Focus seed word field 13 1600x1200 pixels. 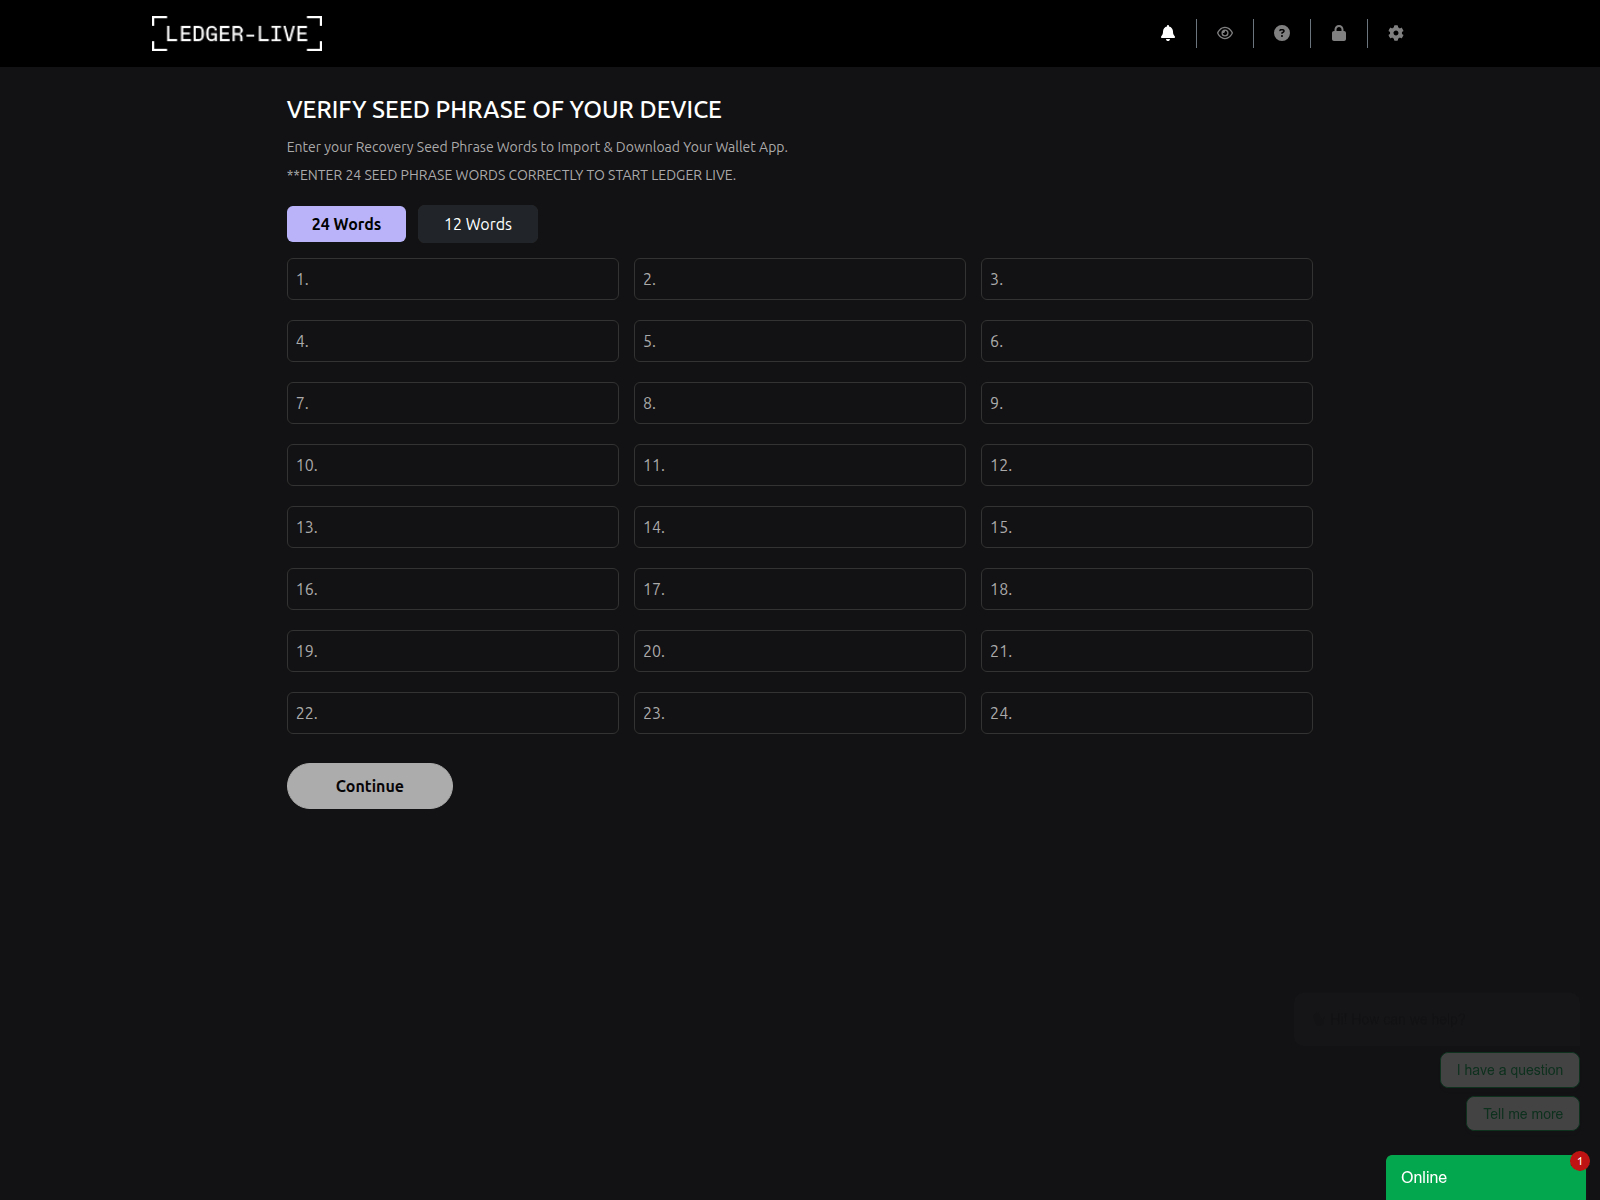[x=453, y=527]
